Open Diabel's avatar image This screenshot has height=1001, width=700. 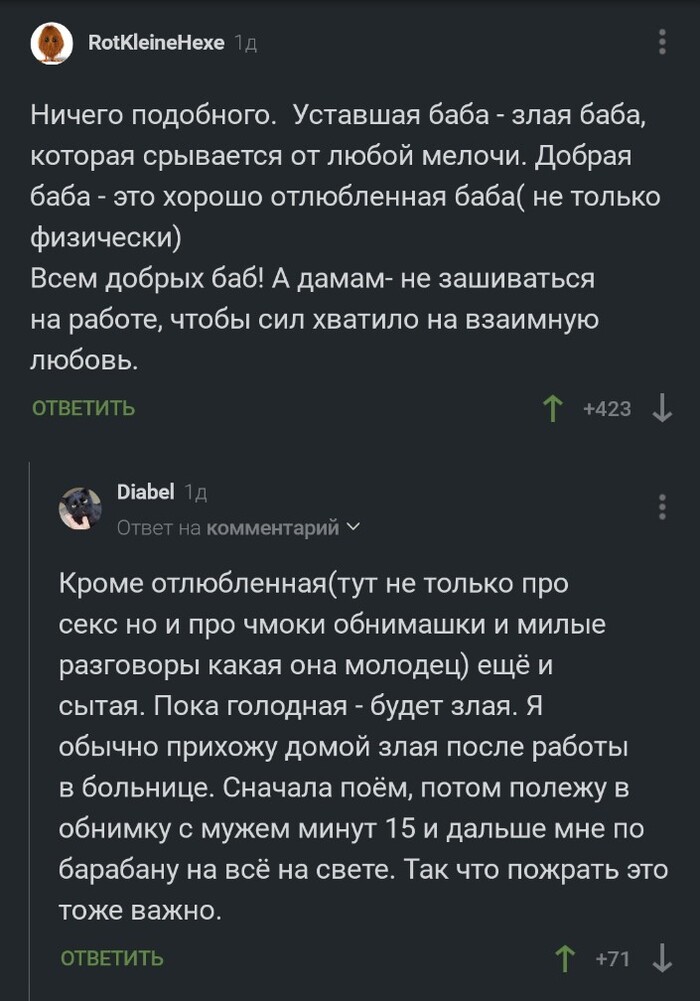(80, 508)
